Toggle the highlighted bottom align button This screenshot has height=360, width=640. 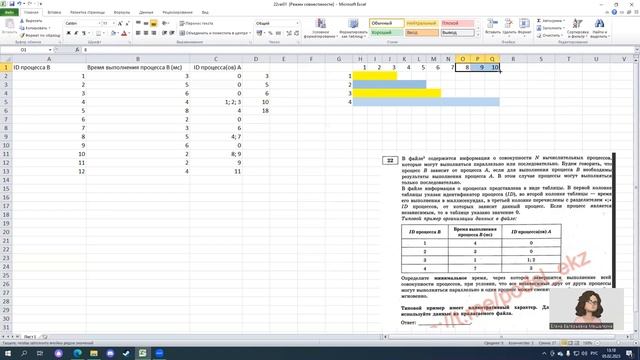(x=153, y=23)
